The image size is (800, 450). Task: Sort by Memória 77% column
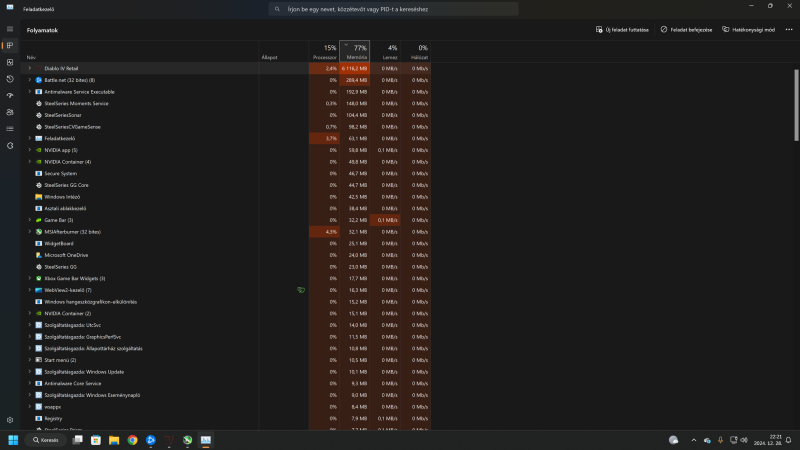coord(355,52)
